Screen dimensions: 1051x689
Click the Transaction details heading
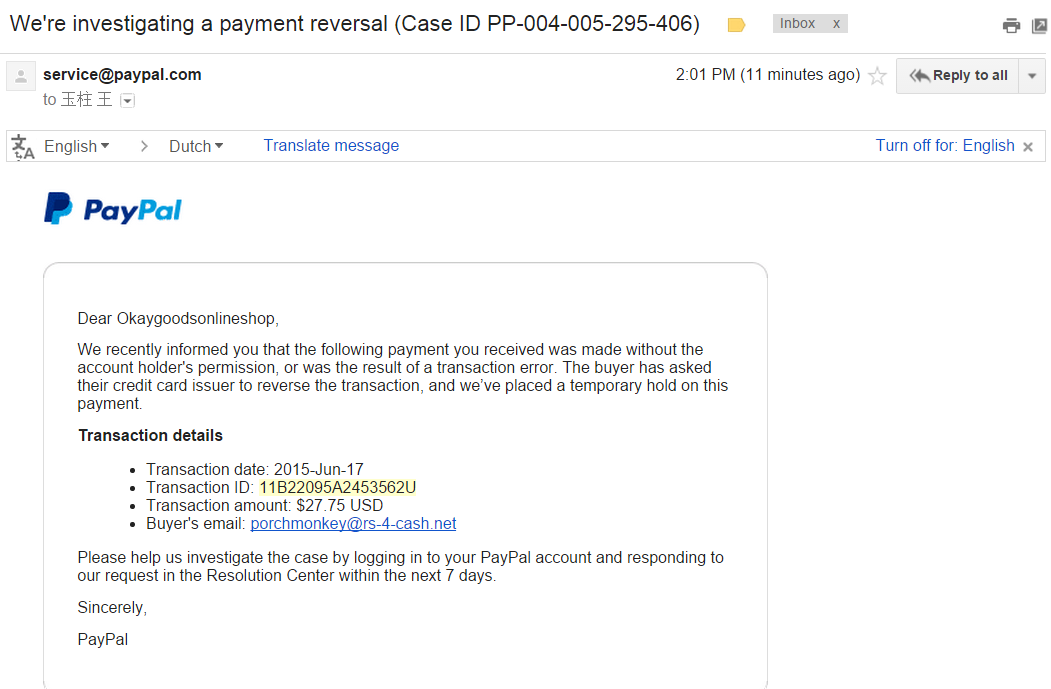click(x=150, y=436)
